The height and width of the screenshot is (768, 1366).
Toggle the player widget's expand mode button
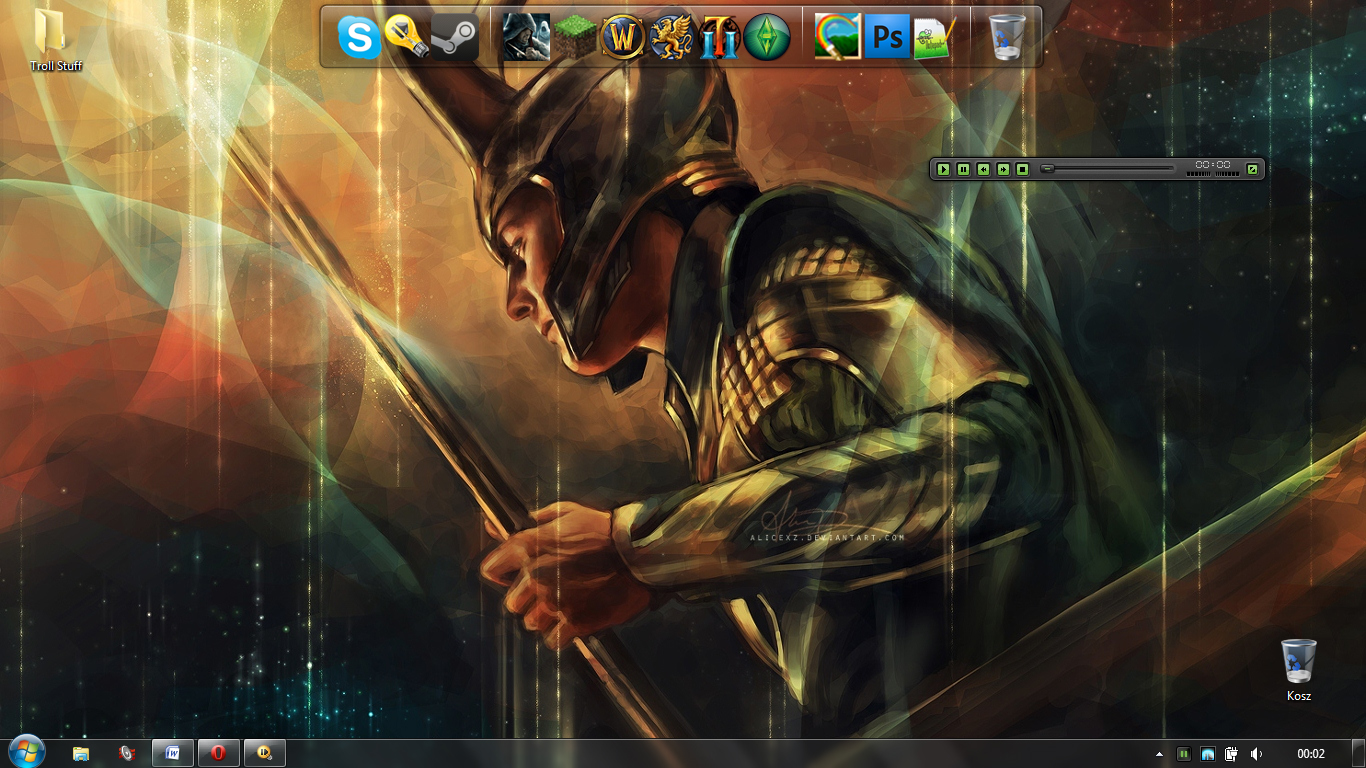1252,169
